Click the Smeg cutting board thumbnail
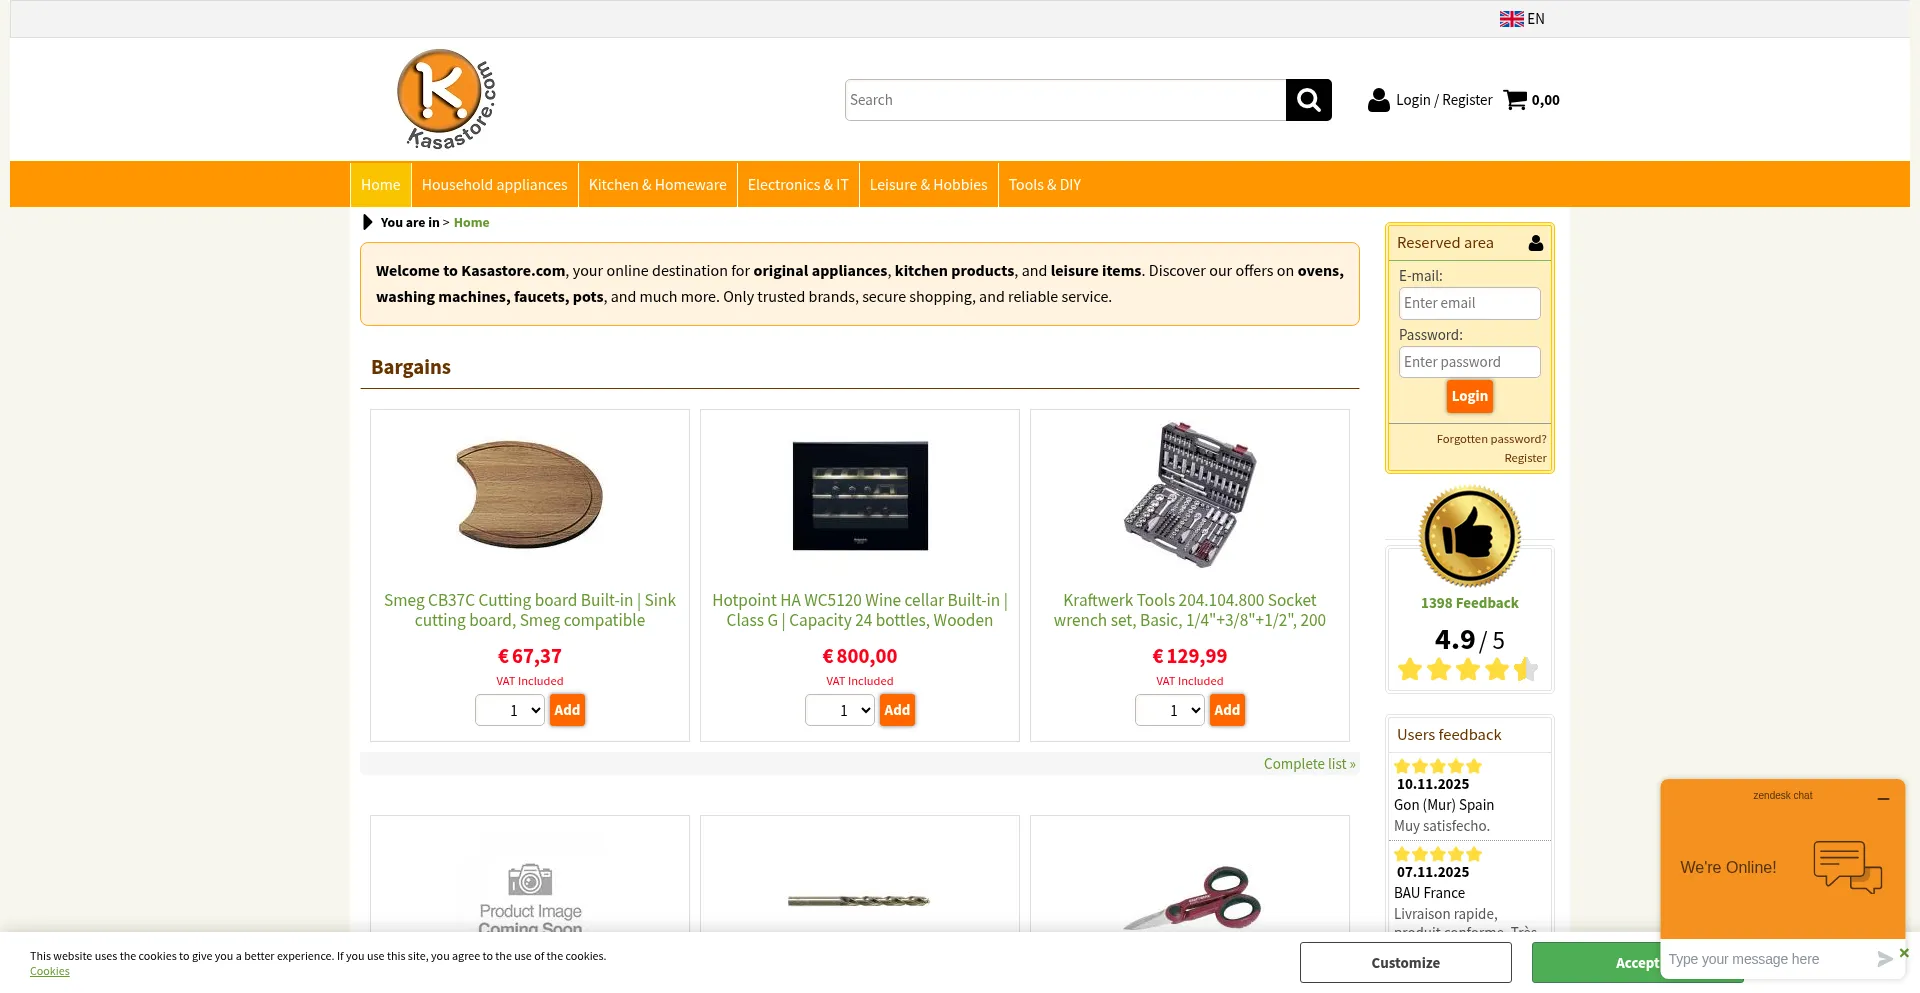The image size is (1920, 993). coord(530,495)
